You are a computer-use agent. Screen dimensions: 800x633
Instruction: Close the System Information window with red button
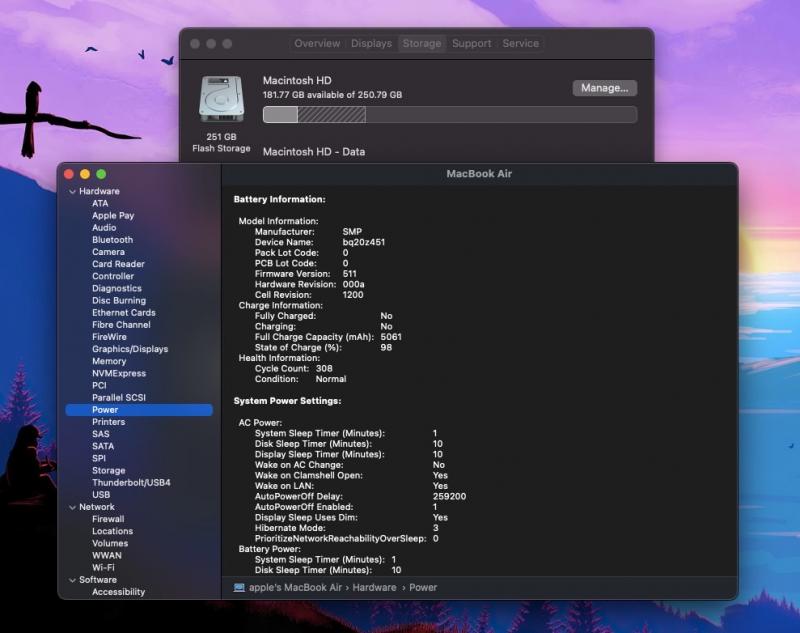69,174
